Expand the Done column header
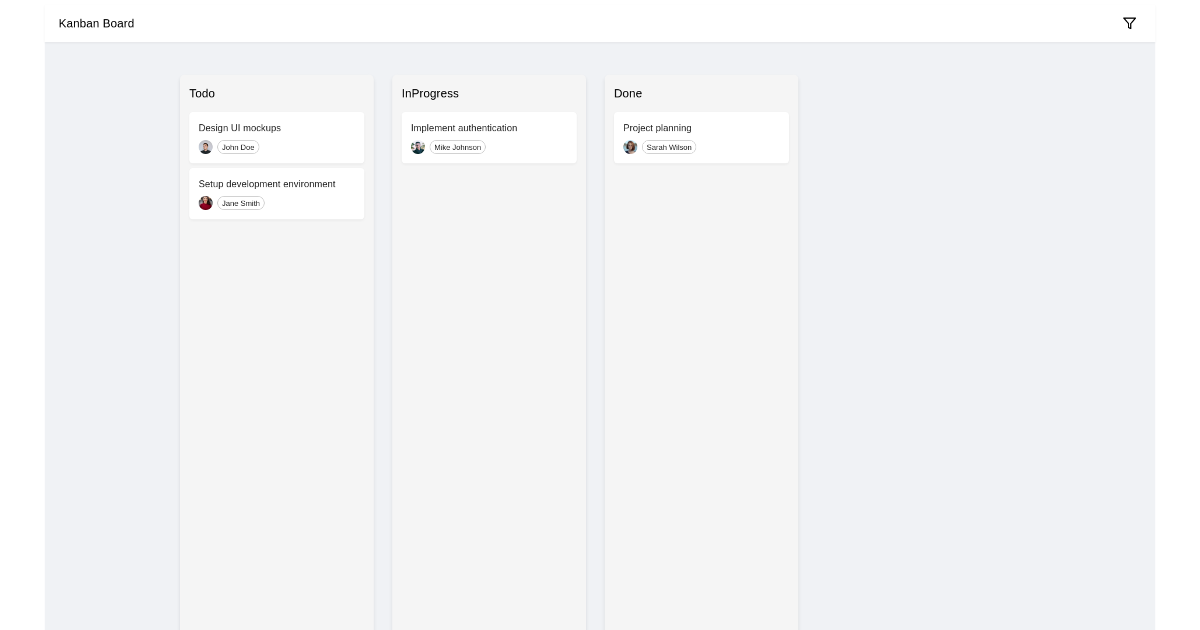 pos(628,93)
